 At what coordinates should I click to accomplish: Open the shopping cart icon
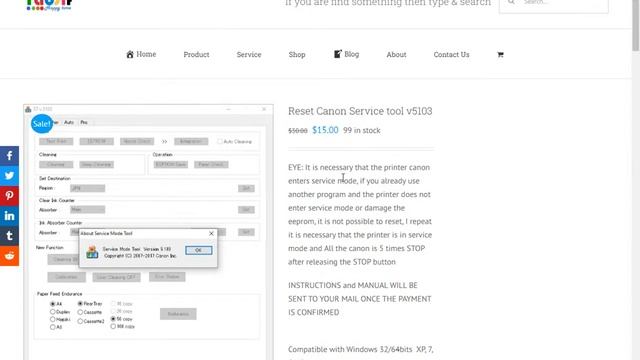tap(500, 54)
